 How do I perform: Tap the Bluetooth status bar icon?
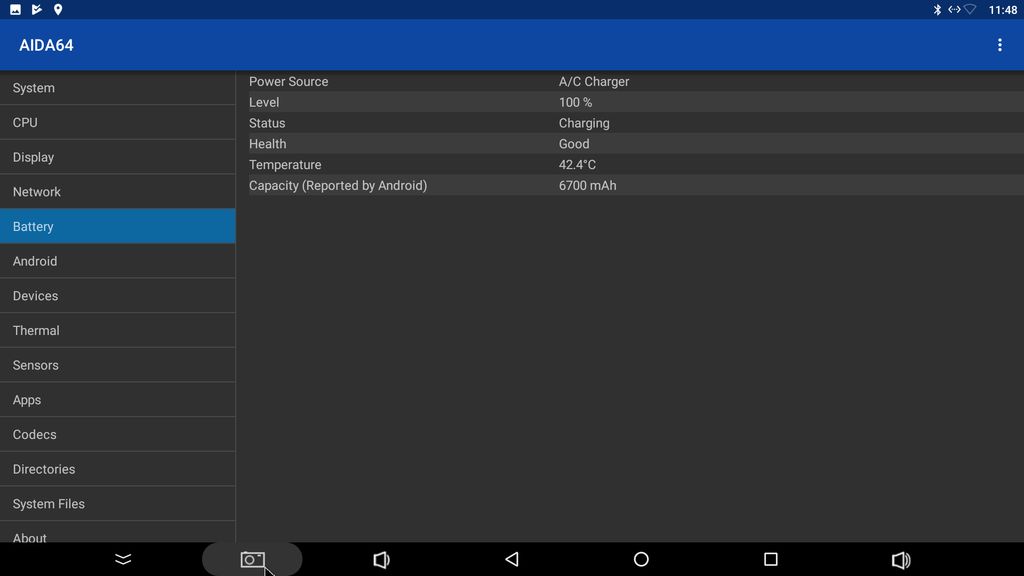(937, 10)
